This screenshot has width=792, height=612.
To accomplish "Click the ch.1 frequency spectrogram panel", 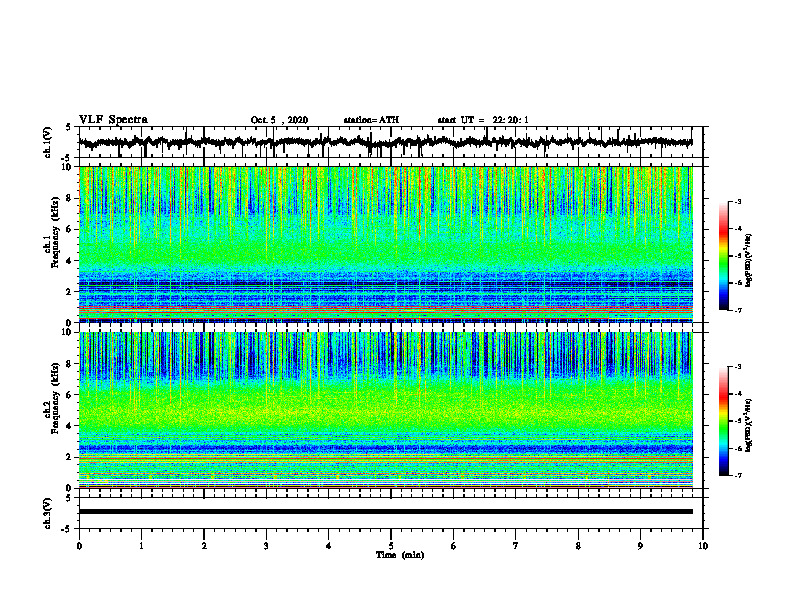I will (x=386, y=244).
